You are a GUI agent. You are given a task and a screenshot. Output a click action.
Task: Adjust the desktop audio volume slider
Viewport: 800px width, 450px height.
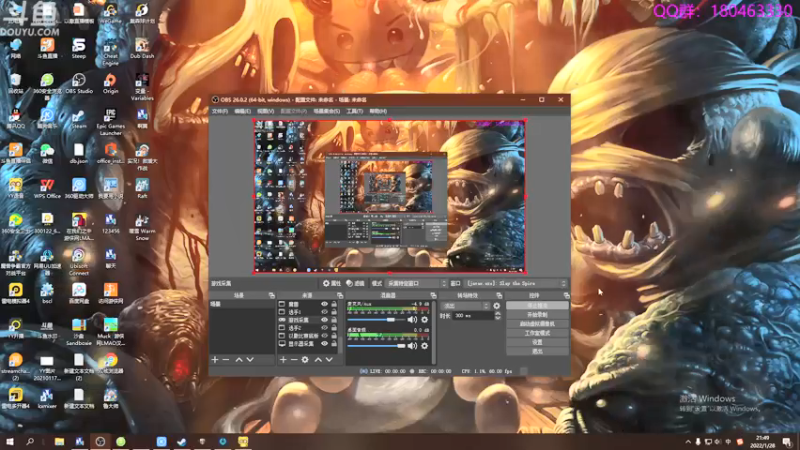click(376, 346)
